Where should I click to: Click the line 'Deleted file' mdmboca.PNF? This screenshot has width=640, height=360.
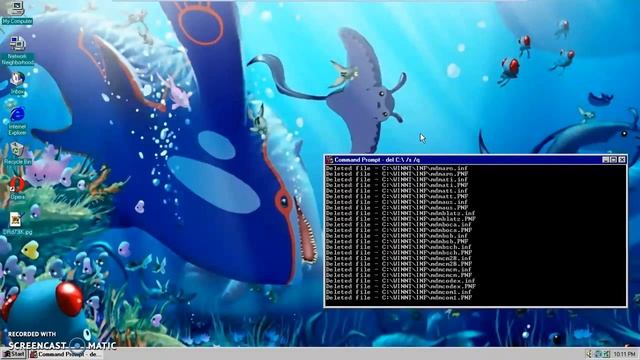point(398,230)
